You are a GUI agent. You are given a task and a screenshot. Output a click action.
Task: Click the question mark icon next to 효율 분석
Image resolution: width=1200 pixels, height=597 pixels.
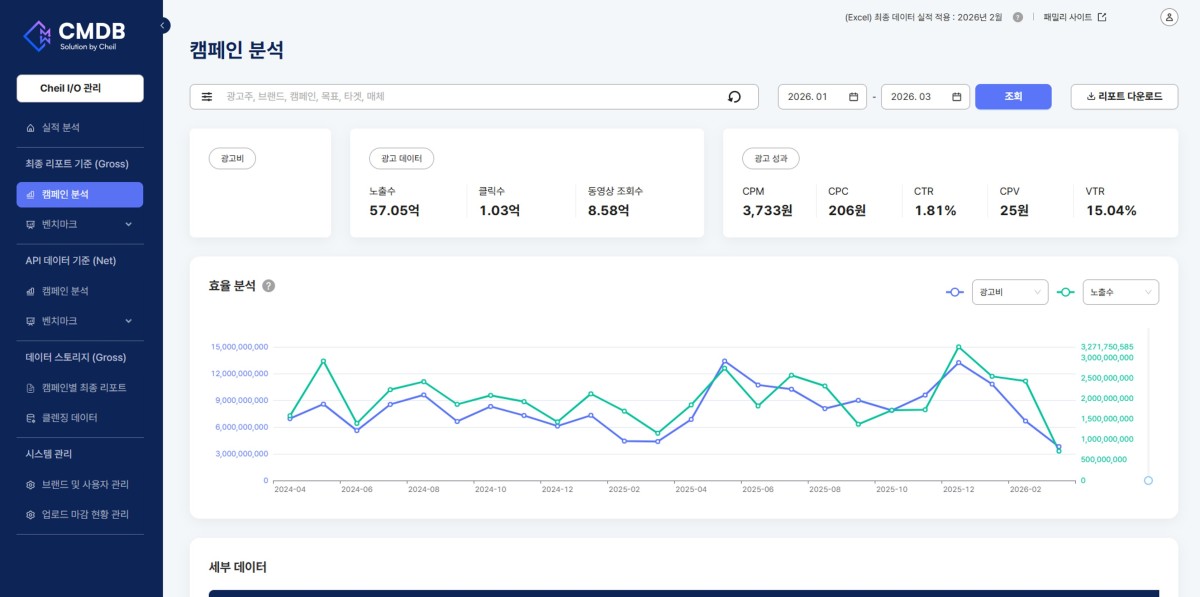(268, 286)
